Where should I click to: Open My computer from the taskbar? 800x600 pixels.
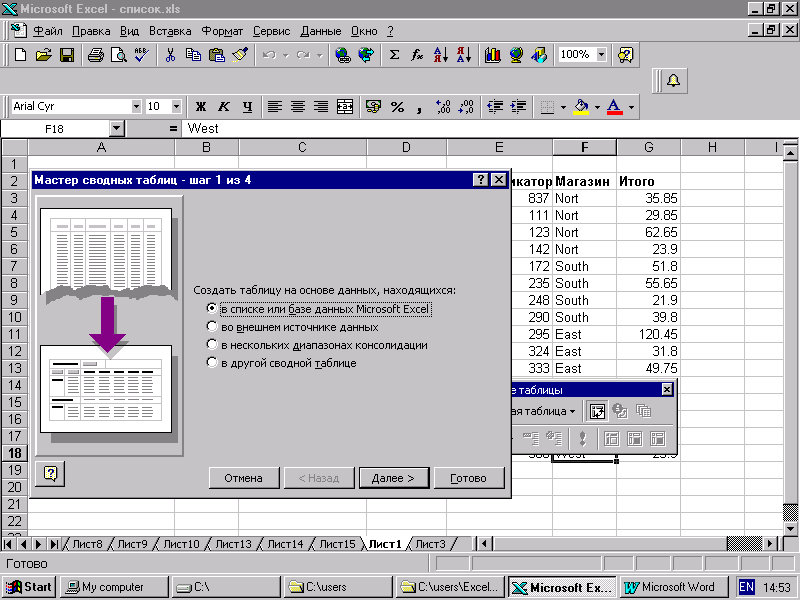(x=113, y=587)
